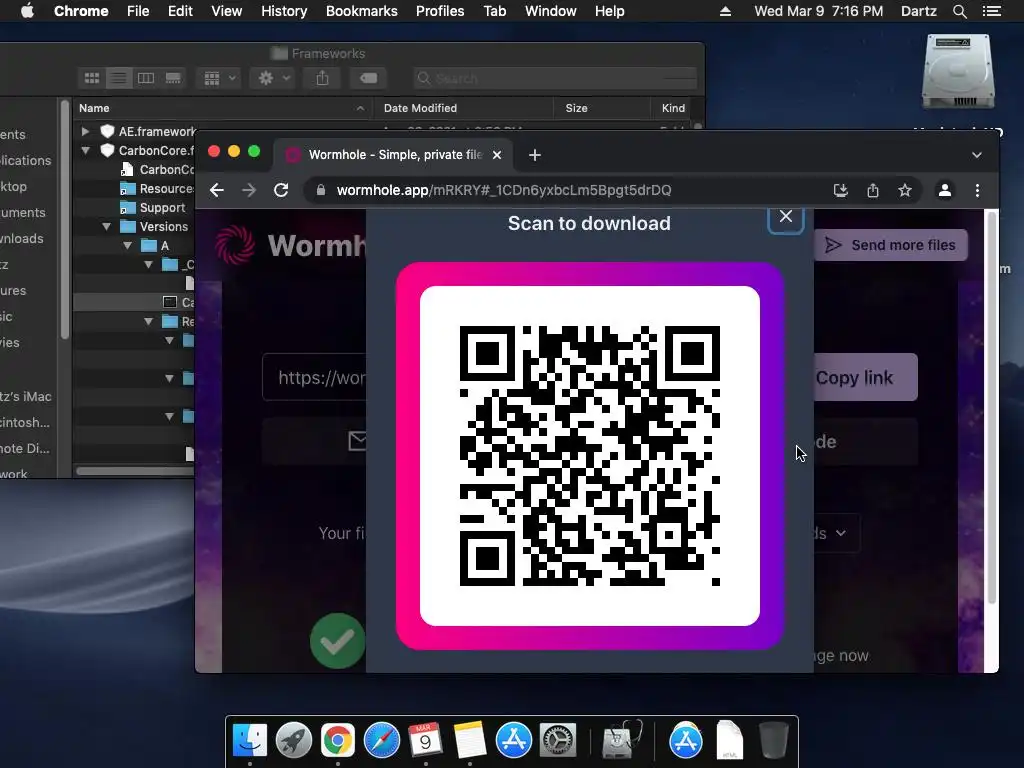Close the Wormhole tab
This screenshot has width=1024, height=768.
497,155
